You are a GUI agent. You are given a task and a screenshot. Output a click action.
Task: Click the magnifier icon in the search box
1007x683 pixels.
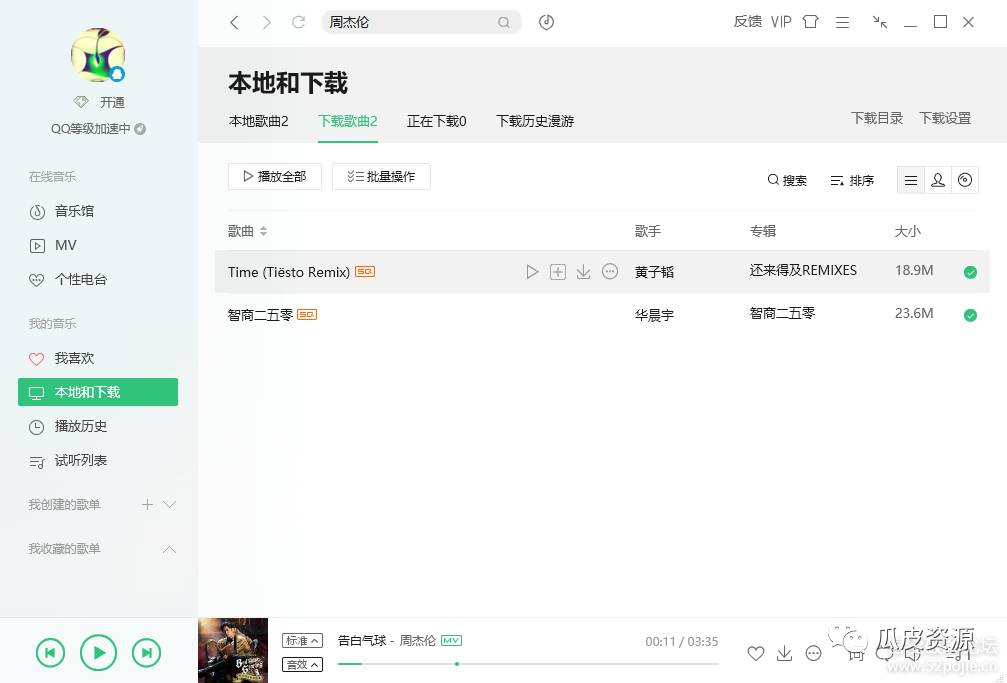click(504, 22)
